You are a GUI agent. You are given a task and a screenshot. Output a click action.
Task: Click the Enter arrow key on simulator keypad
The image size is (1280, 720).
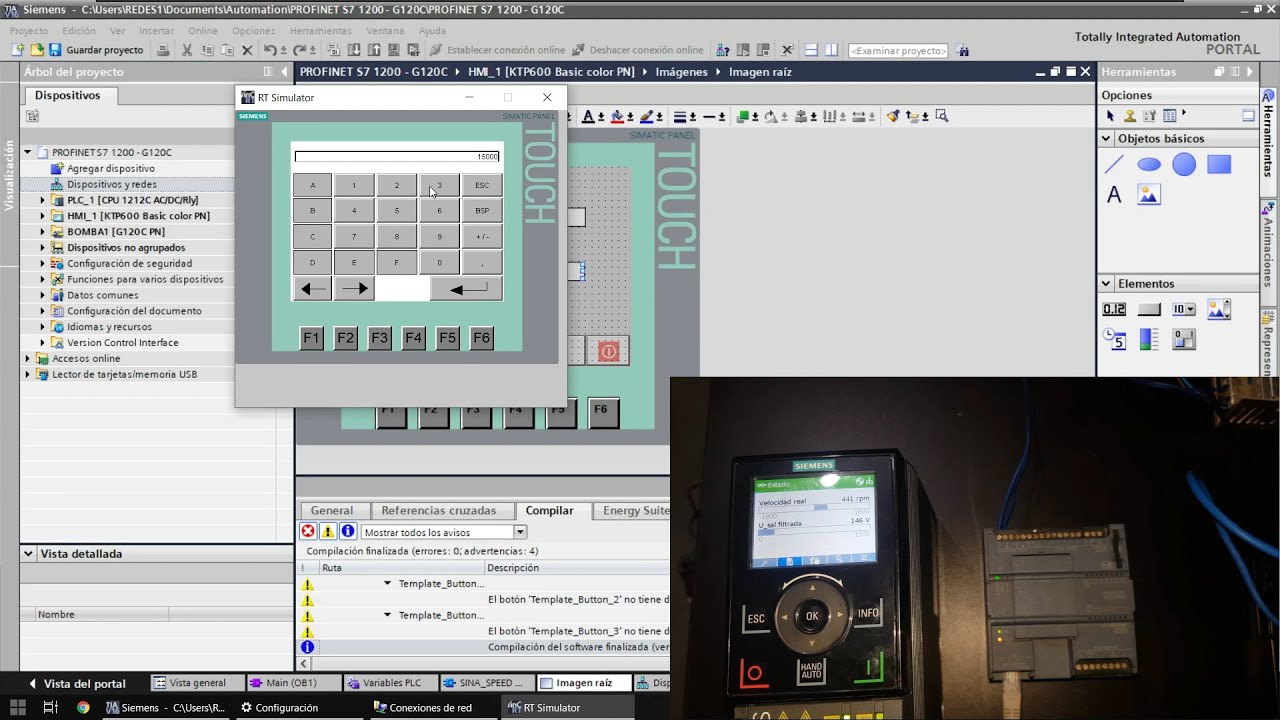(467, 289)
